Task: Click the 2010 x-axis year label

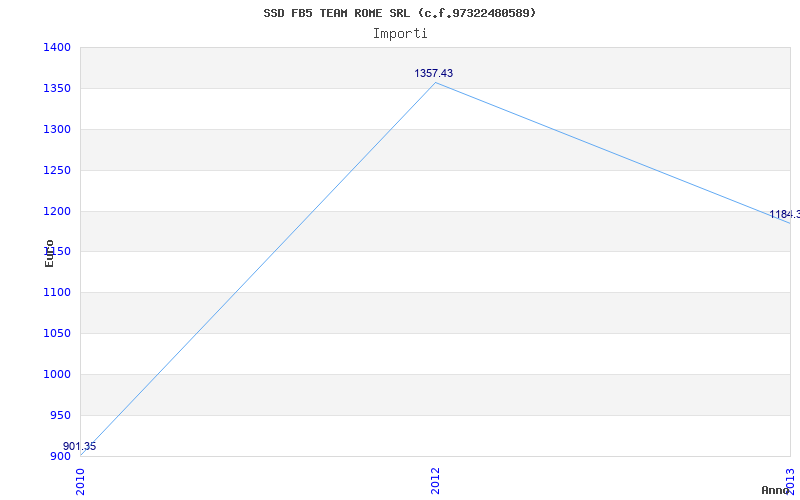Action: click(x=80, y=480)
